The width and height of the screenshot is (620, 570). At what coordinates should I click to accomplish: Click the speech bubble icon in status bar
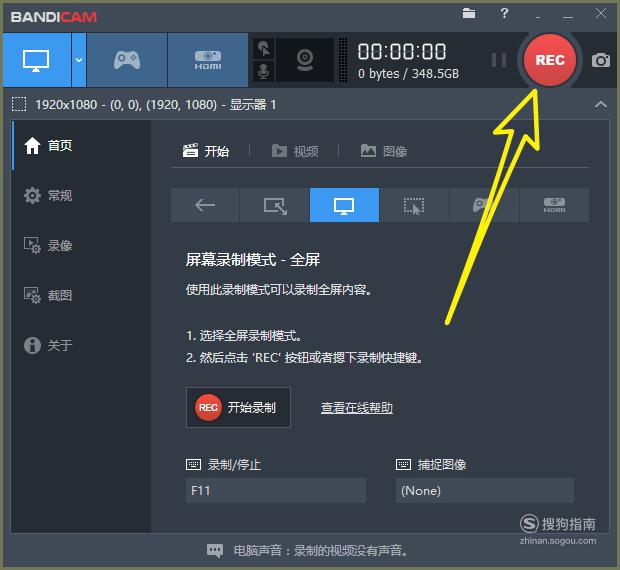pos(215,550)
